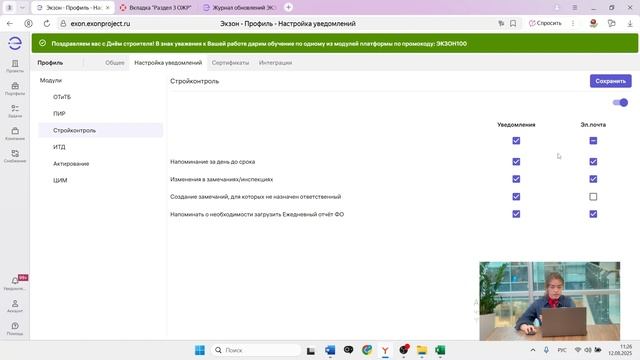Open Companies in the left sidebar
The image size is (640, 360).
click(x=15, y=134)
